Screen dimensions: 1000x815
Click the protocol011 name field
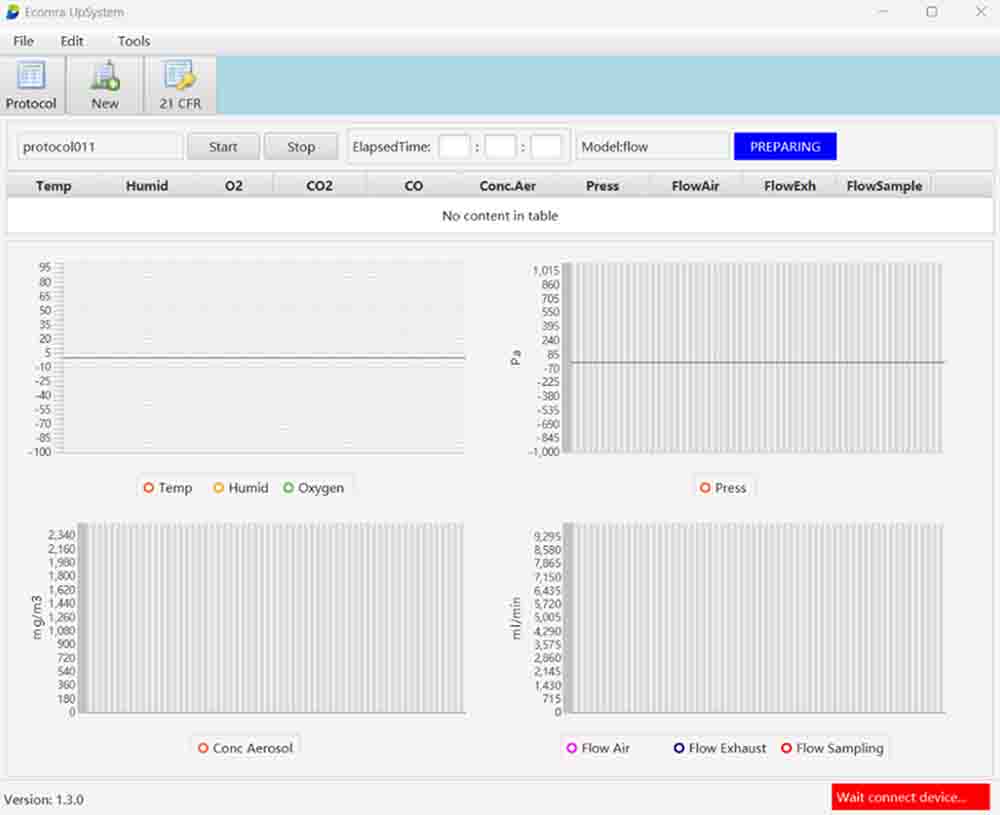(100, 147)
